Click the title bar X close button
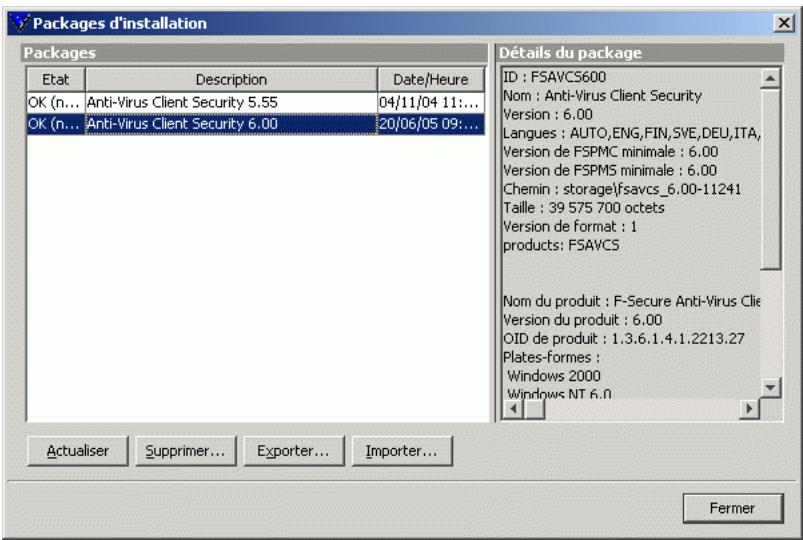Image resolution: width=803 pixels, height=540 pixels. coord(784,23)
